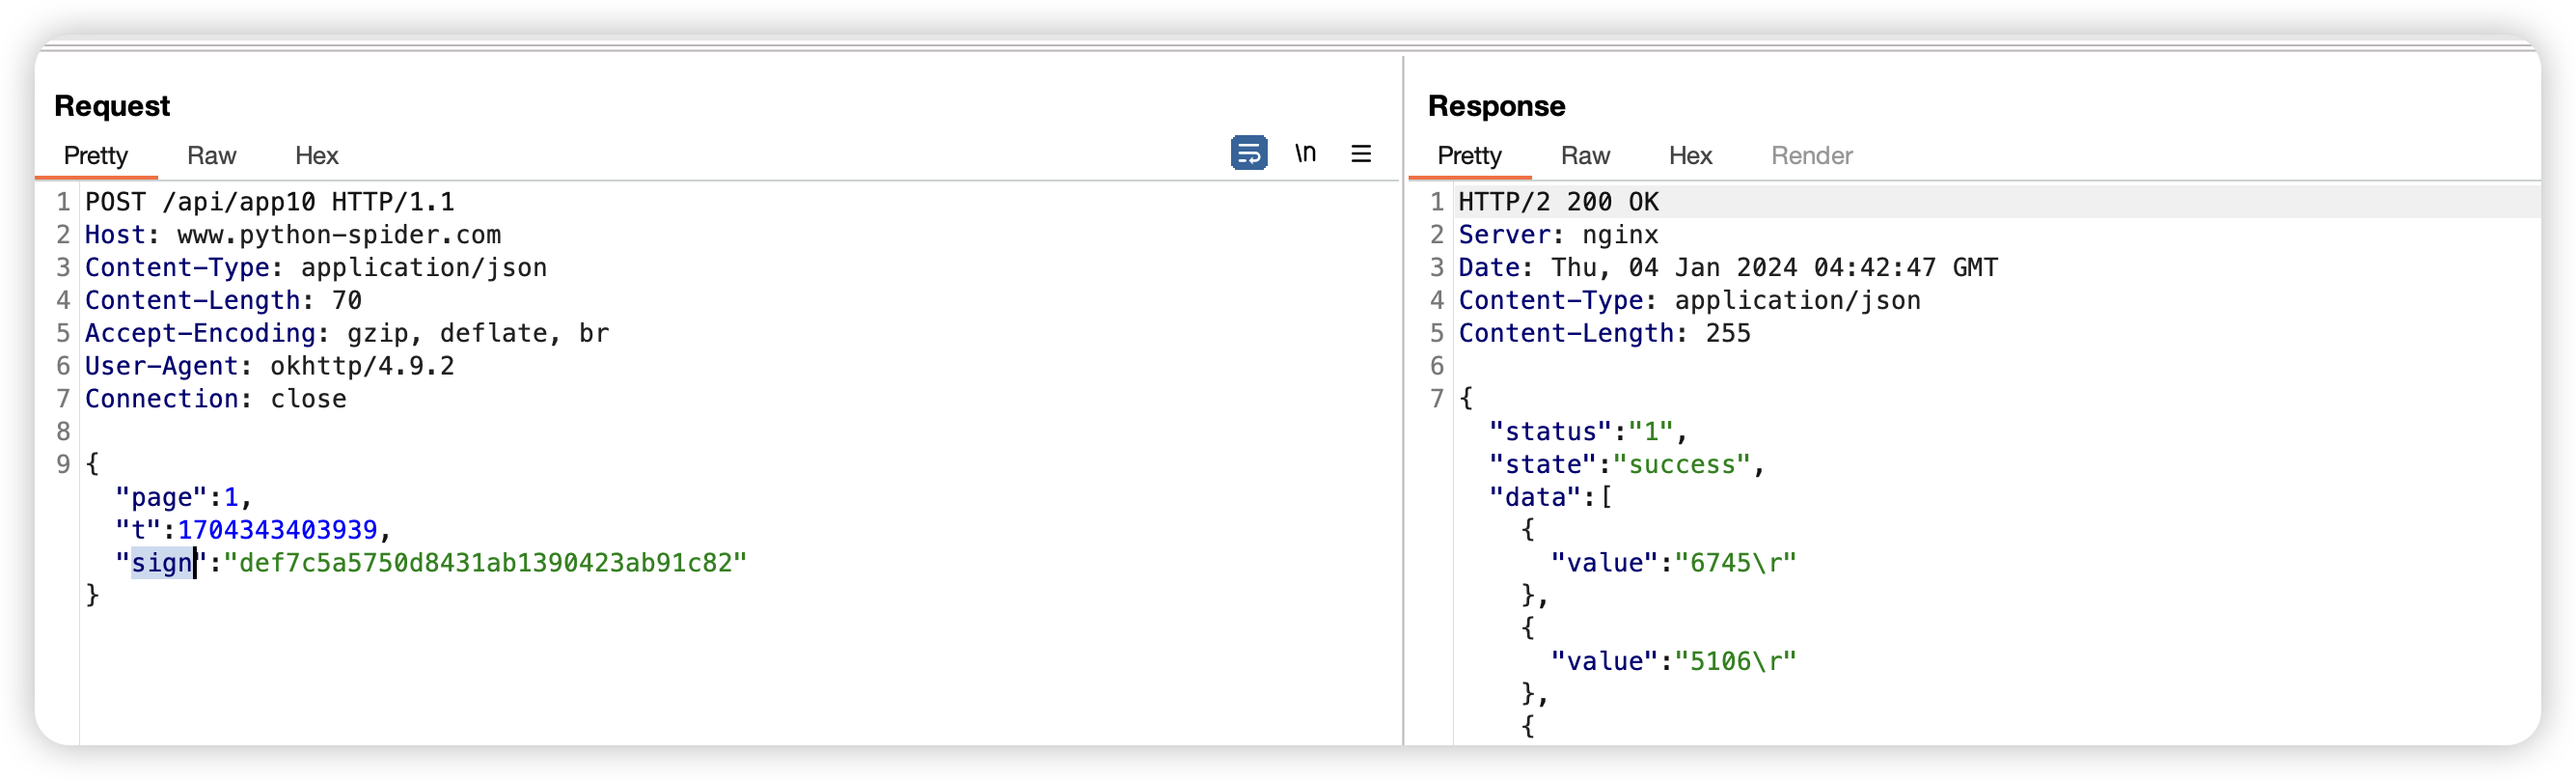2576x780 pixels.
Task: Click the "success" state value
Action: coord(1681,465)
